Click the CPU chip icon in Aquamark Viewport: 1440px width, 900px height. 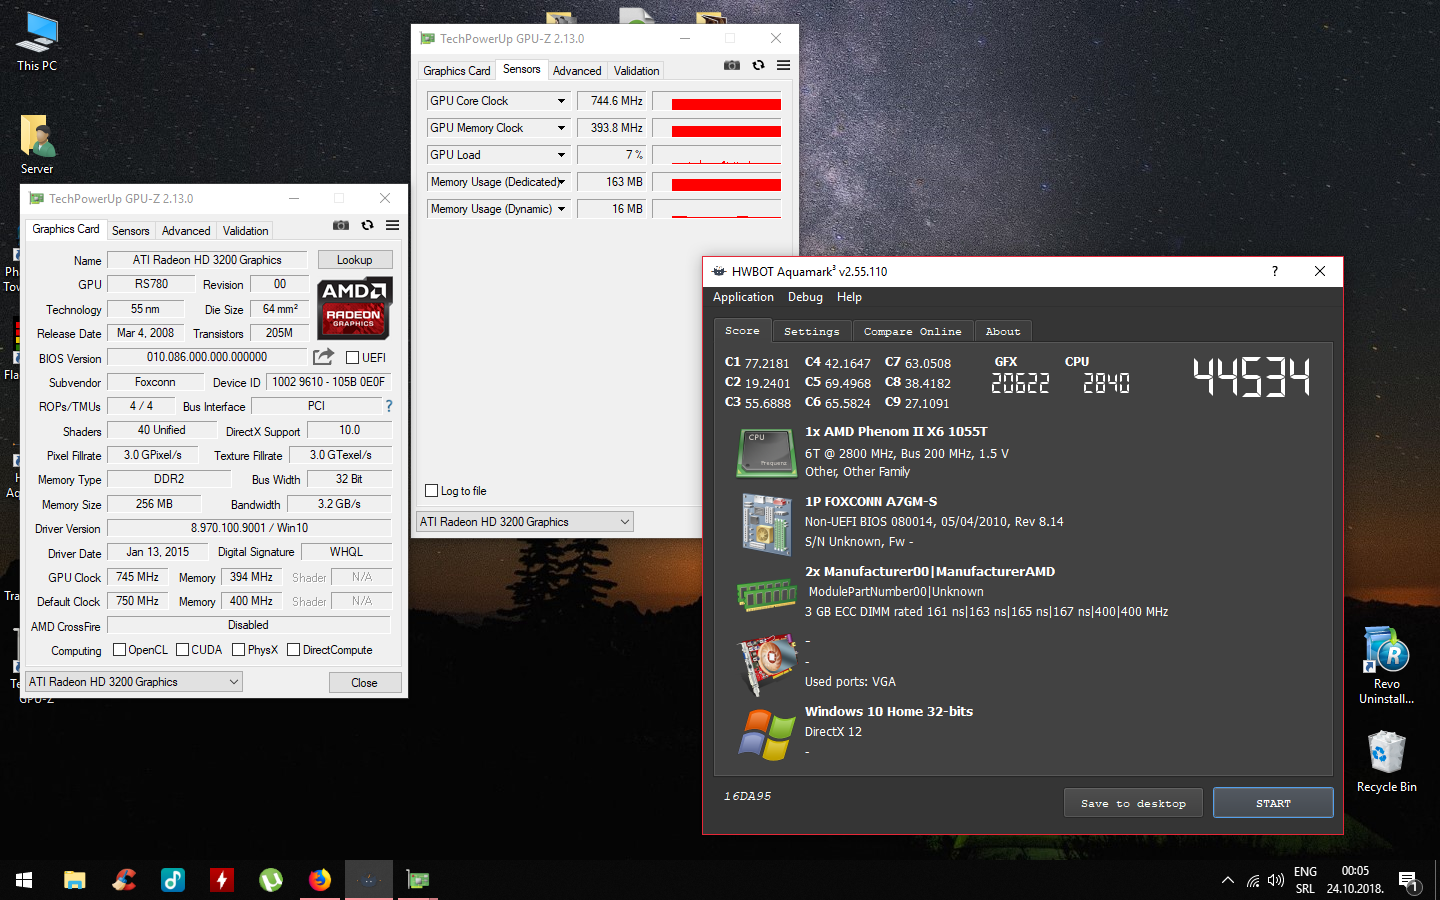pos(767,453)
